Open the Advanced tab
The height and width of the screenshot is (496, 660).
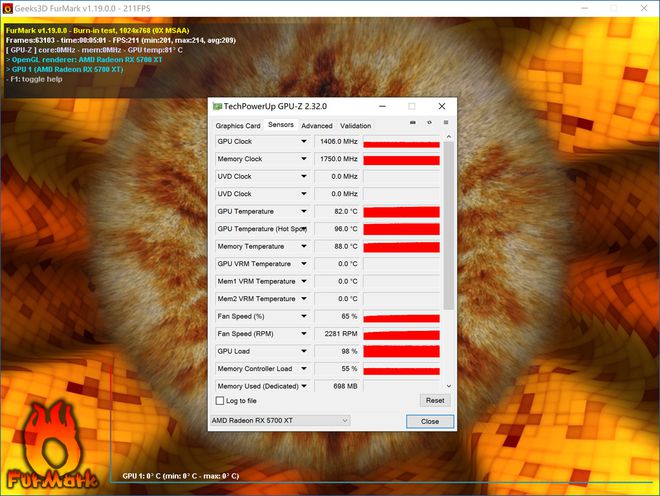click(x=317, y=126)
